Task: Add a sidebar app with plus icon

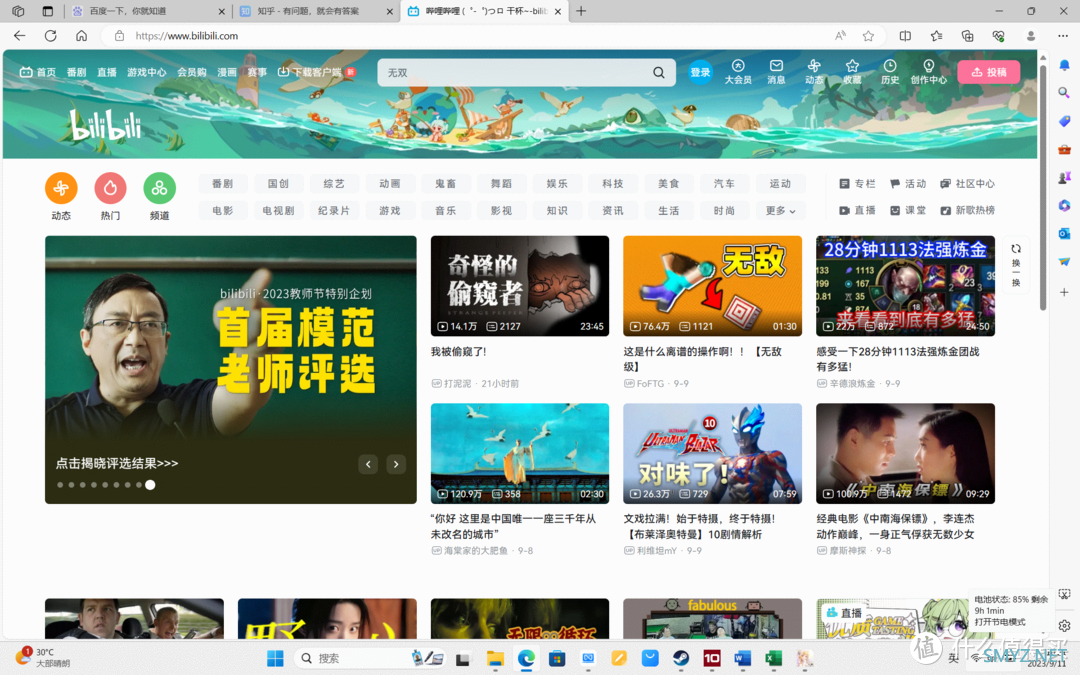Action: (x=1064, y=293)
